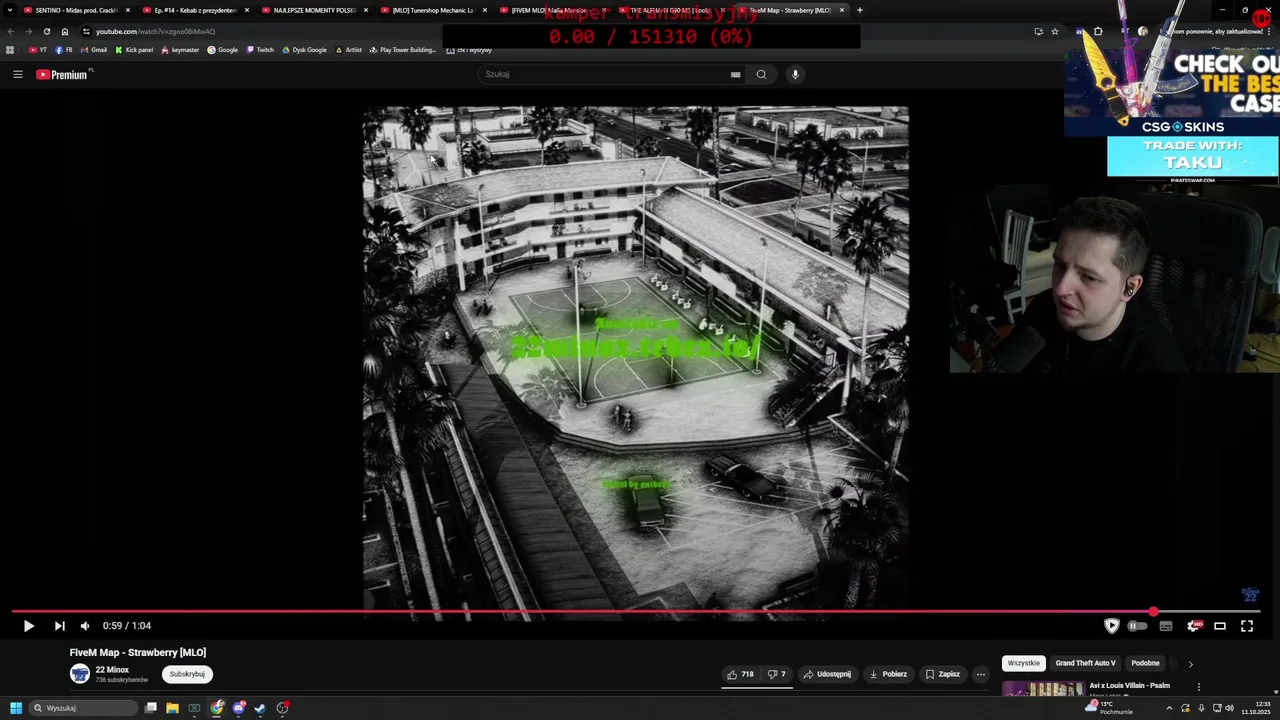Open the YT bookmark
This screenshot has height=720, width=1280.
click(x=38, y=50)
